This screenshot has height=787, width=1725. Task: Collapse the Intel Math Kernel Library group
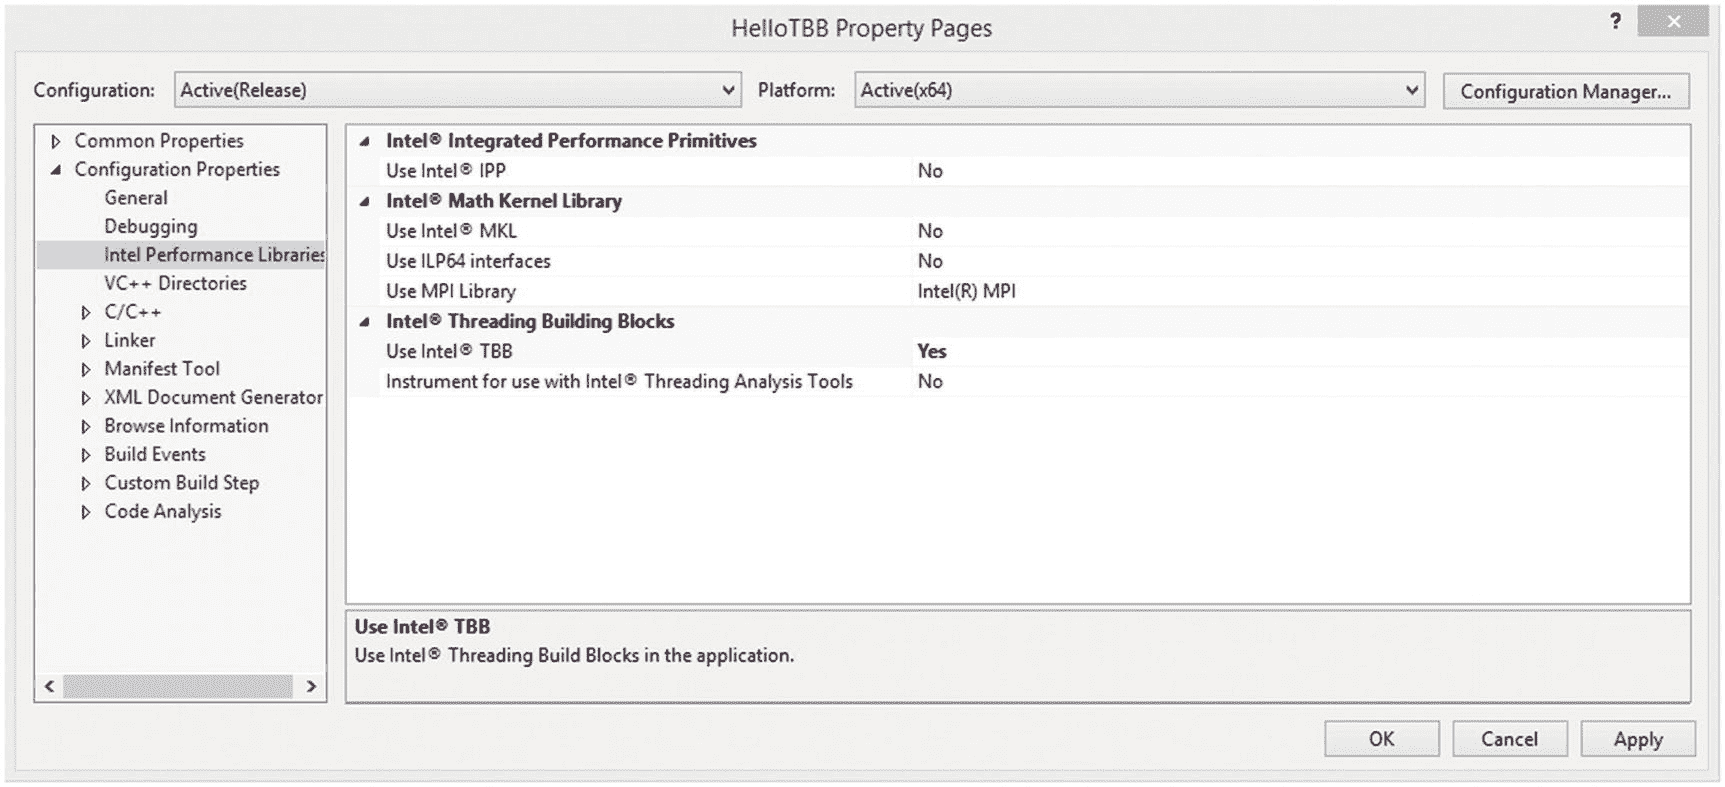pyautogui.click(x=365, y=202)
